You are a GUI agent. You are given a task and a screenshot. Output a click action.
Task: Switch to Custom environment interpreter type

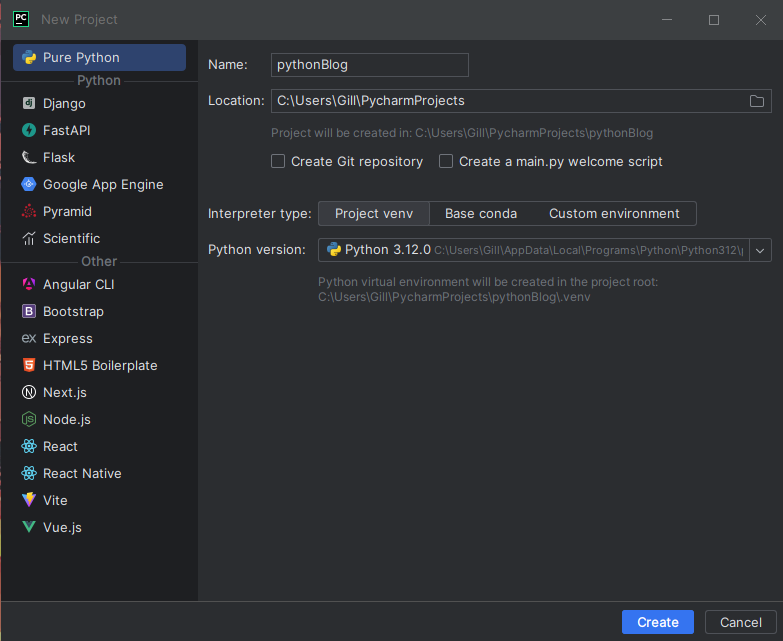point(614,214)
